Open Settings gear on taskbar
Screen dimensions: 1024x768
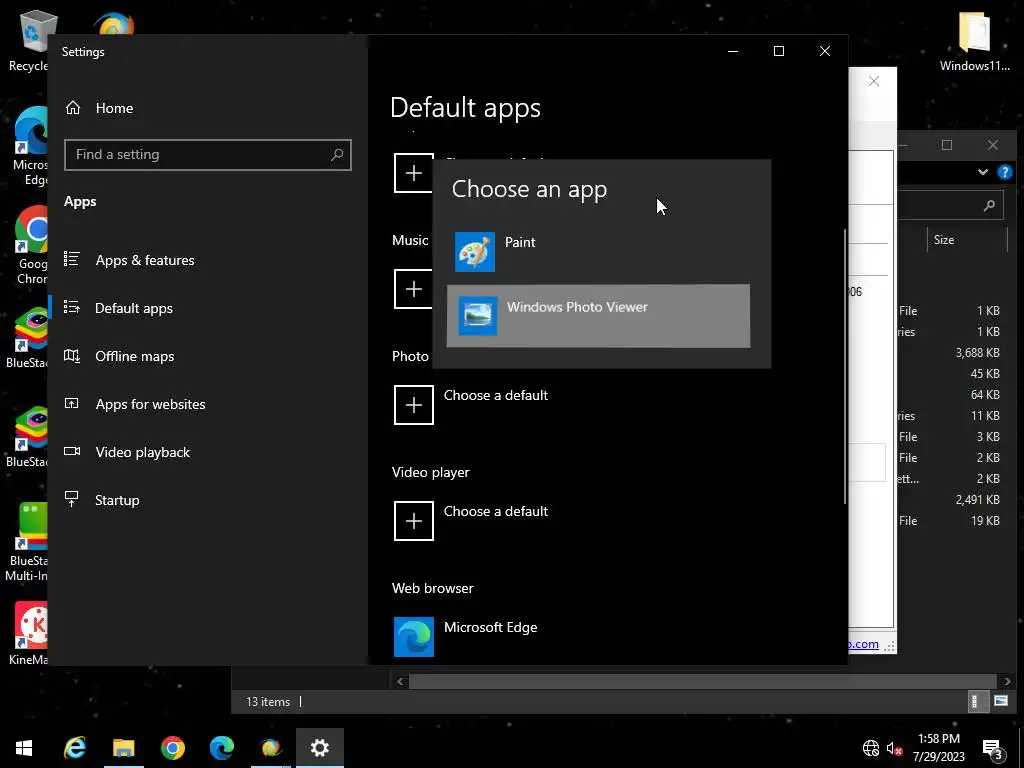pyautogui.click(x=320, y=748)
